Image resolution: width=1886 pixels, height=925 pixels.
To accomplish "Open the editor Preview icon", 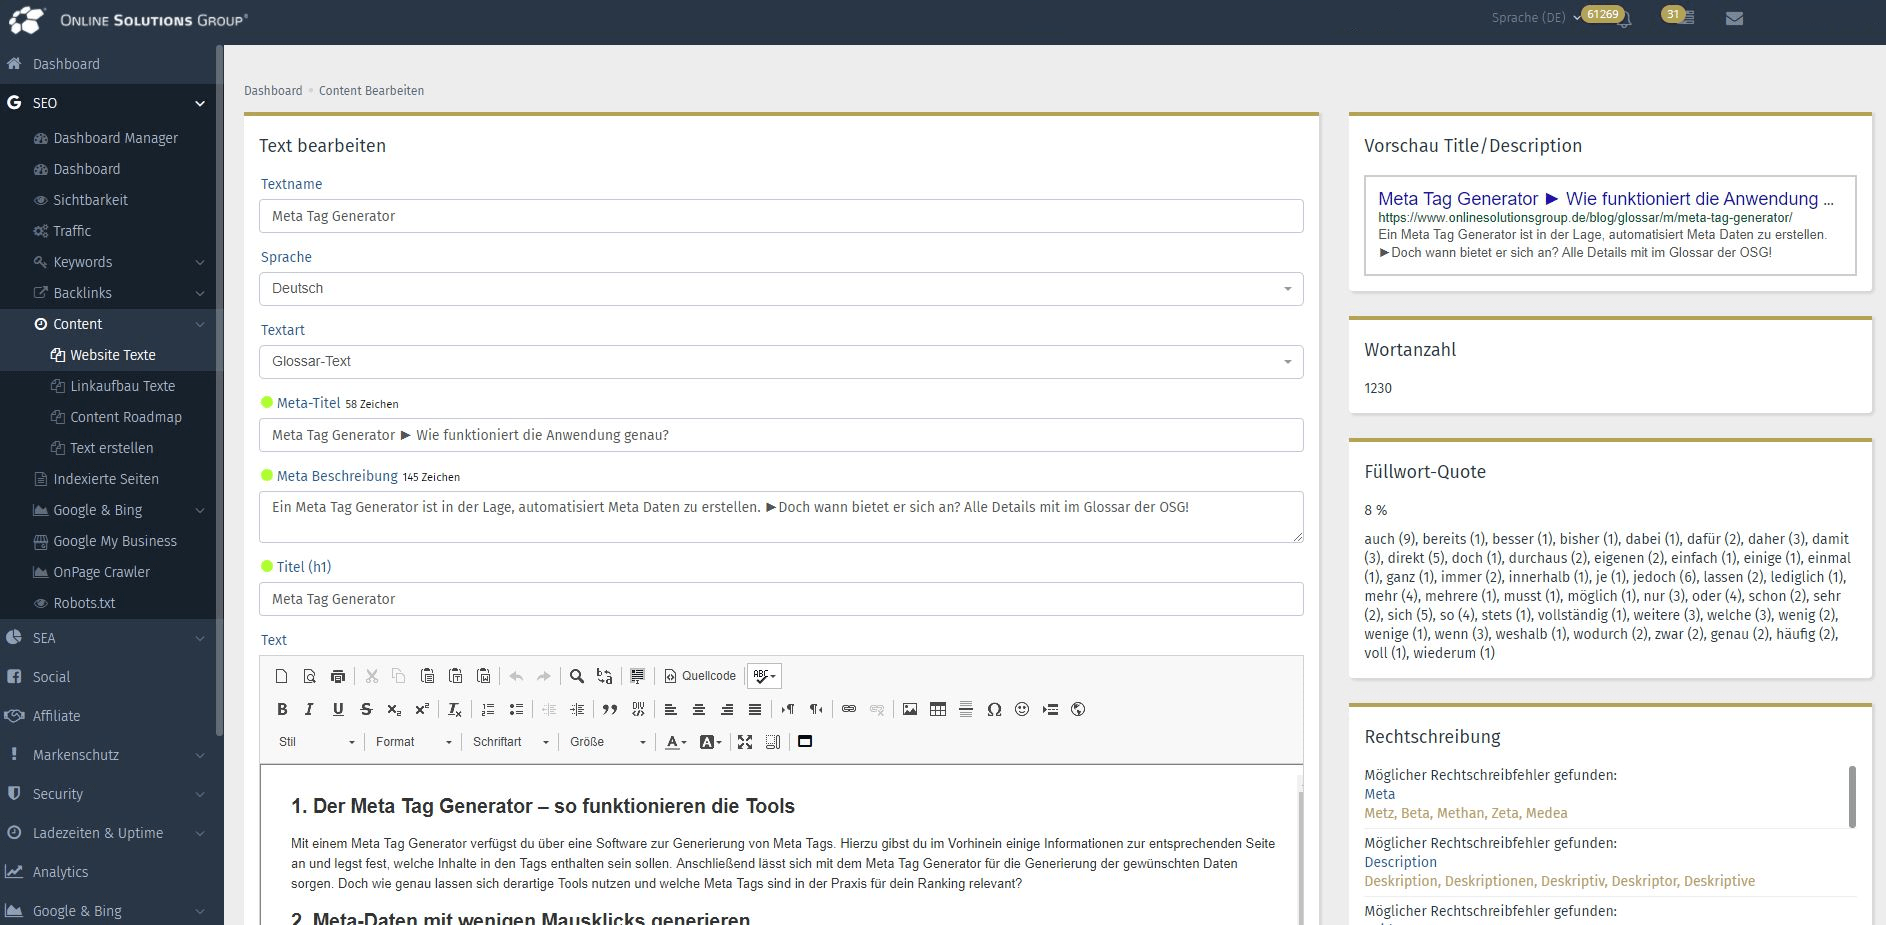I will point(310,676).
